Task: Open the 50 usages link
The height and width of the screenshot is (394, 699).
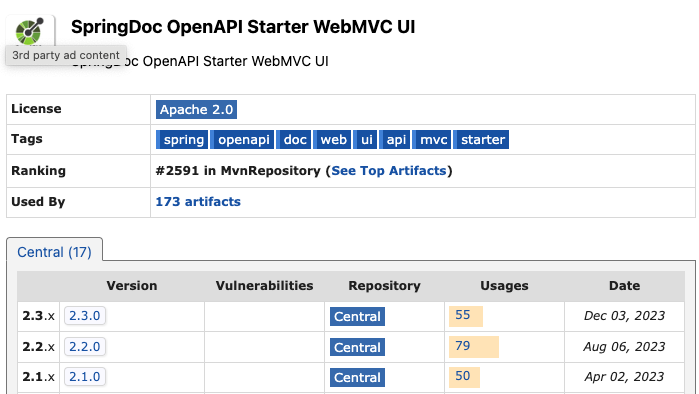Action: (x=463, y=376)
